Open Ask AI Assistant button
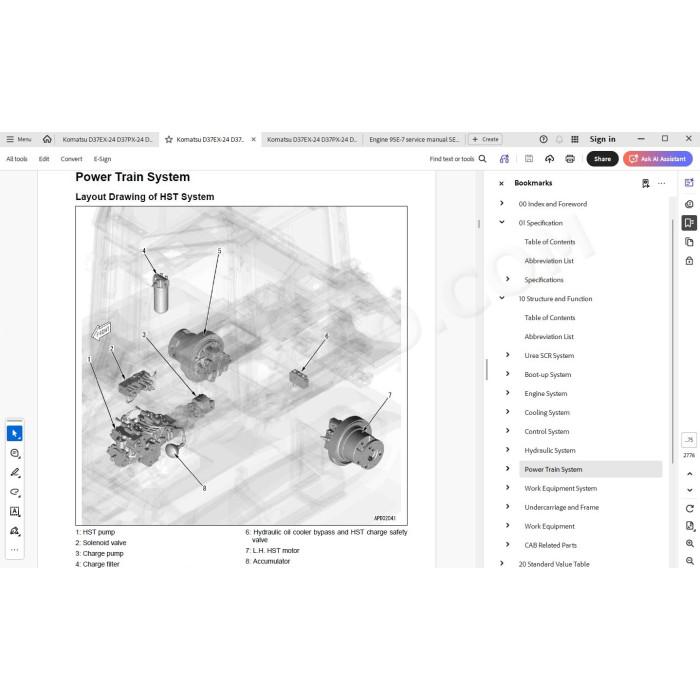The width and height of the screenshot is (700, 700). pos(658,159)
